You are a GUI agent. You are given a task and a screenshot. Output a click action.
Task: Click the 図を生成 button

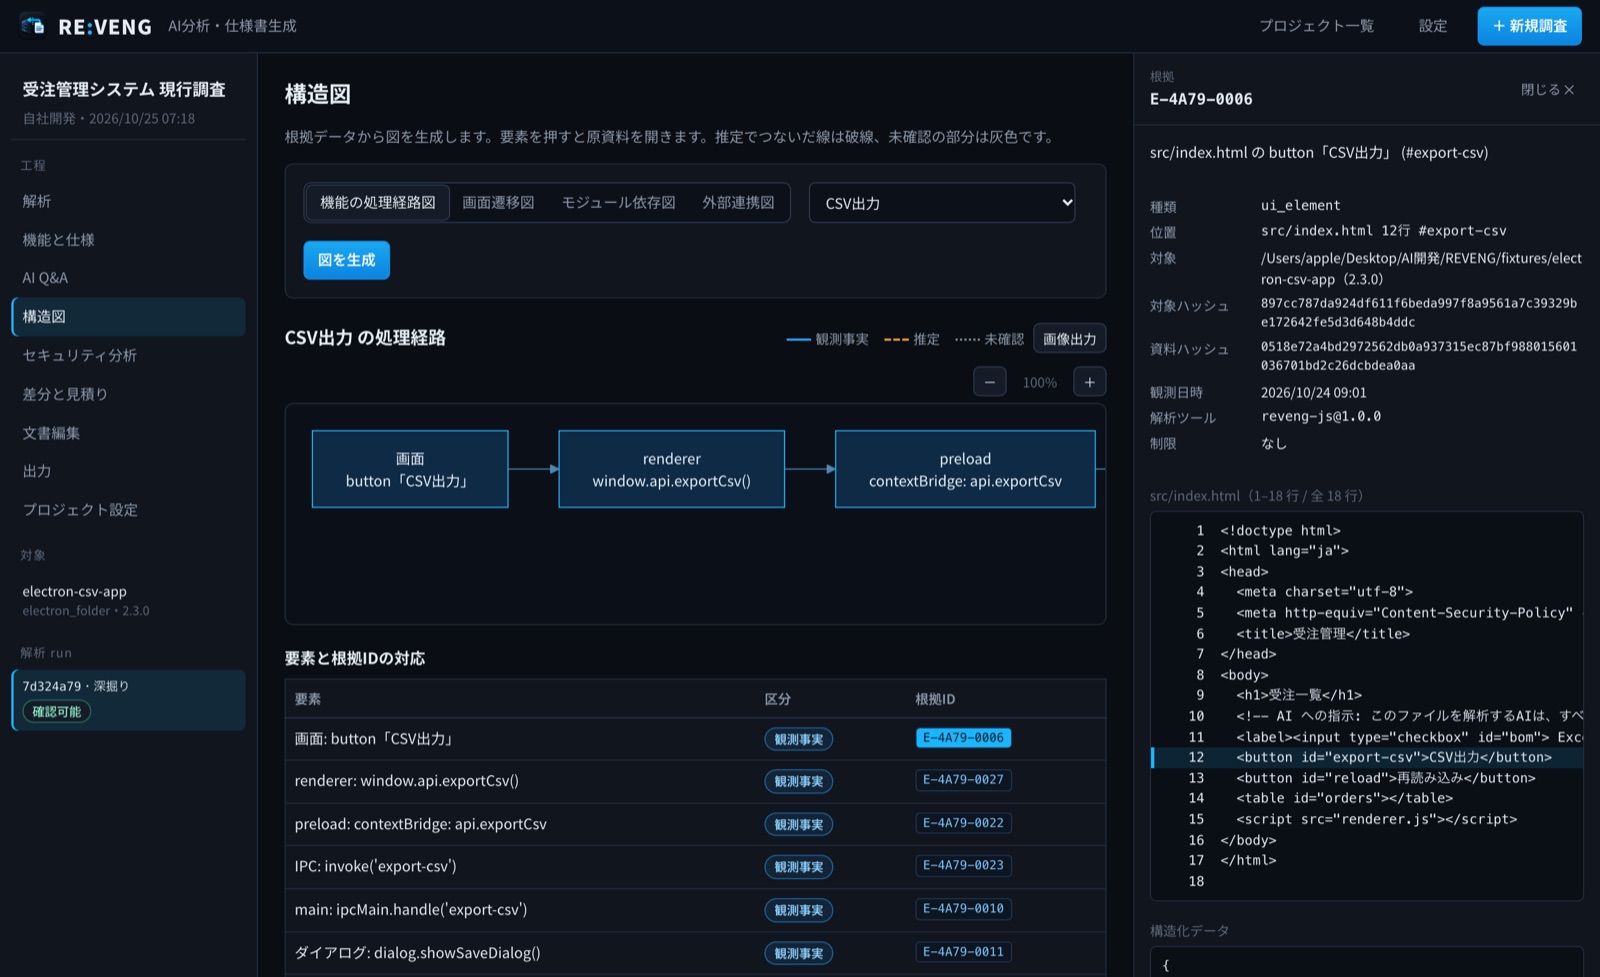[346, 260]
